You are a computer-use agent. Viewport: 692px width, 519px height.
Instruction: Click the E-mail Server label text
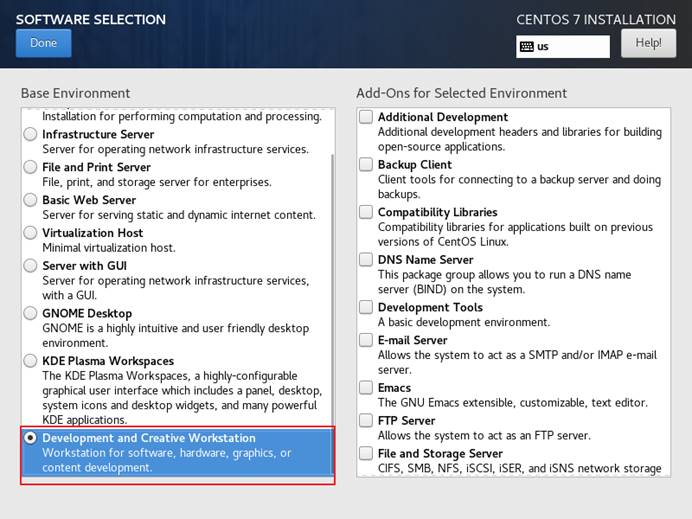click(412, 340)
